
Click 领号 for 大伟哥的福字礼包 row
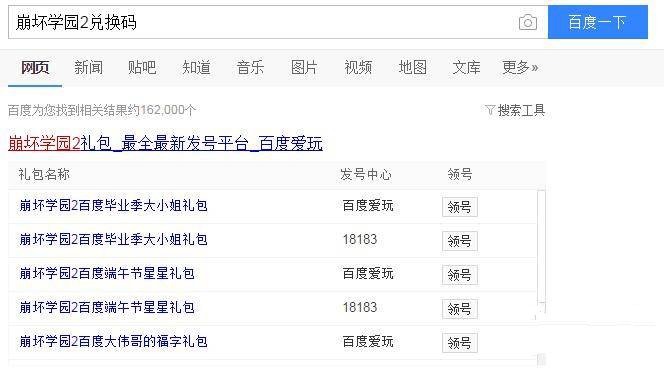pyautogui.click(x=459, y=343)
